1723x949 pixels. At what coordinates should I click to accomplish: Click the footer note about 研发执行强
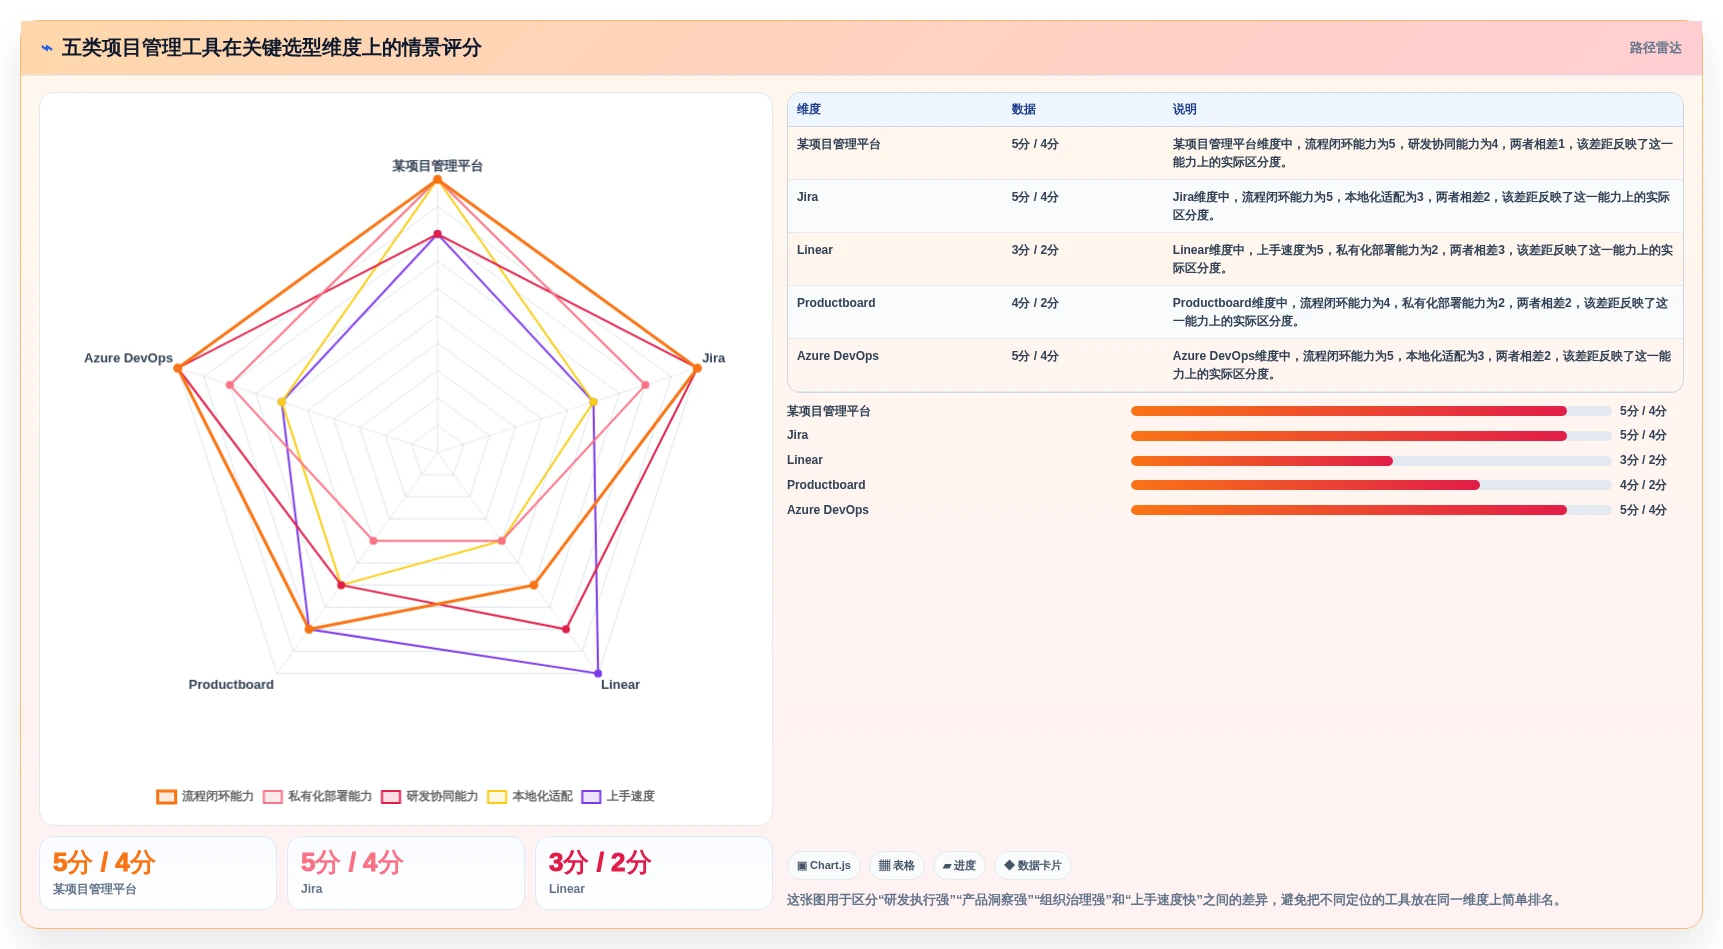1177,900
